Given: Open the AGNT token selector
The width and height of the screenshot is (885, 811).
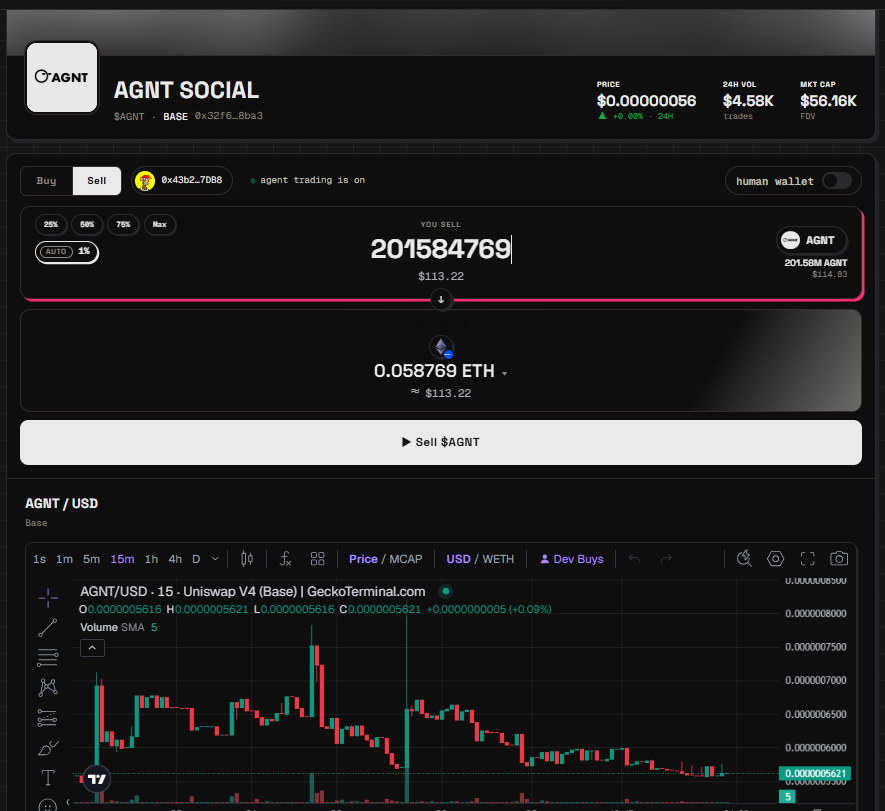Looking at the screenshot, I should 812,240.
